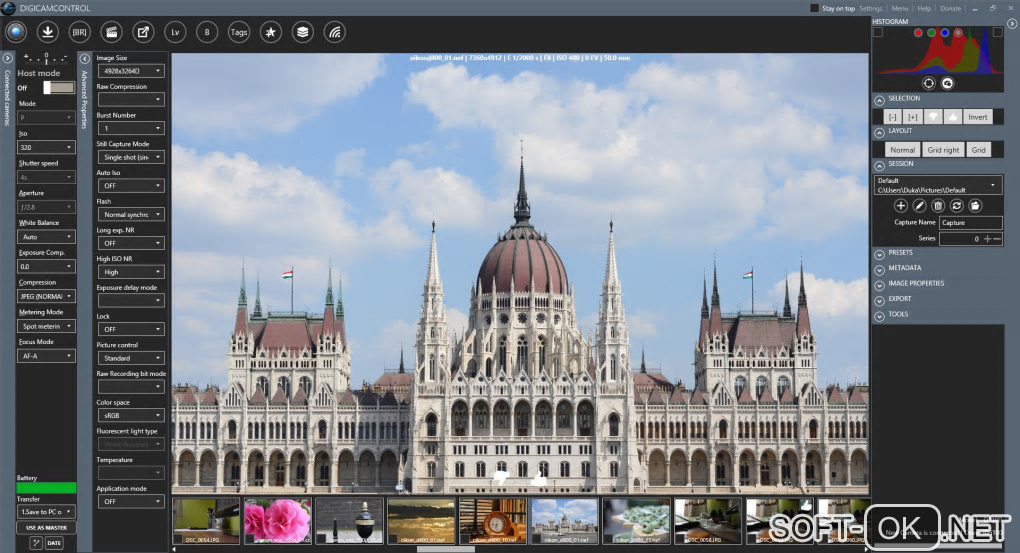Open the White Balance Auto dropdown
The width and height of the screenshot is (1020, 553).
[46, 237]
